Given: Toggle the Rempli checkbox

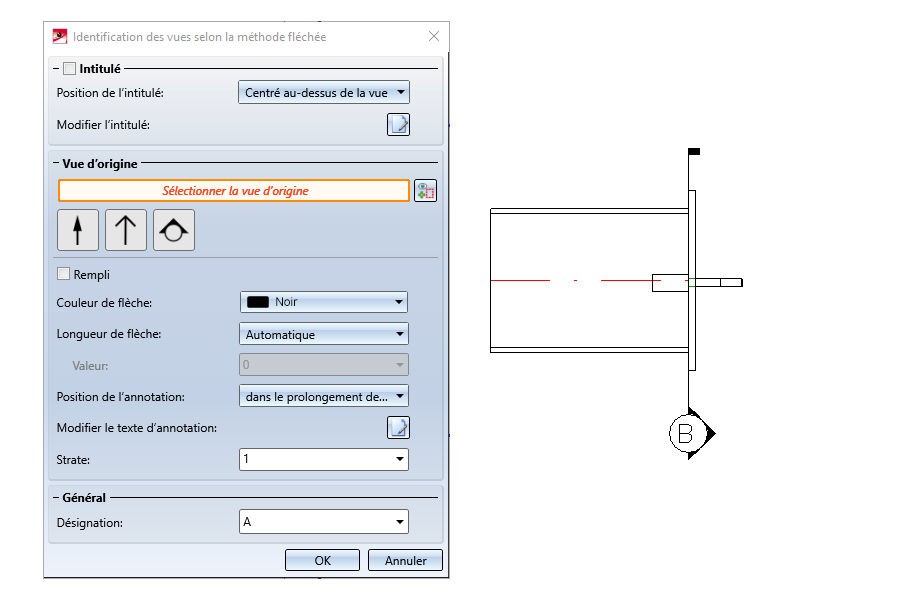Looking at the screenshot, I should coord(65,274).
